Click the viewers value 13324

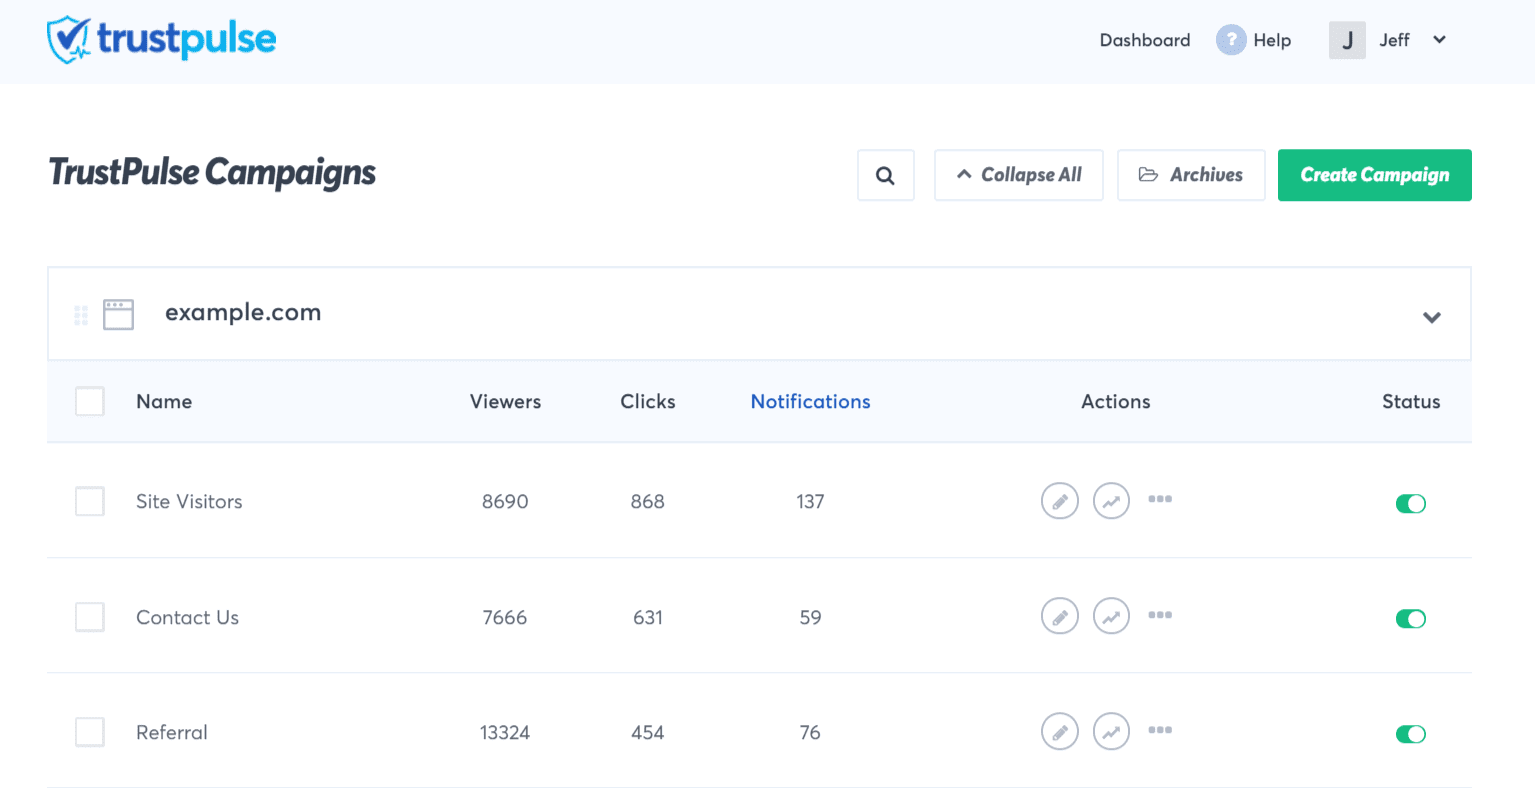tap(505, 732)
